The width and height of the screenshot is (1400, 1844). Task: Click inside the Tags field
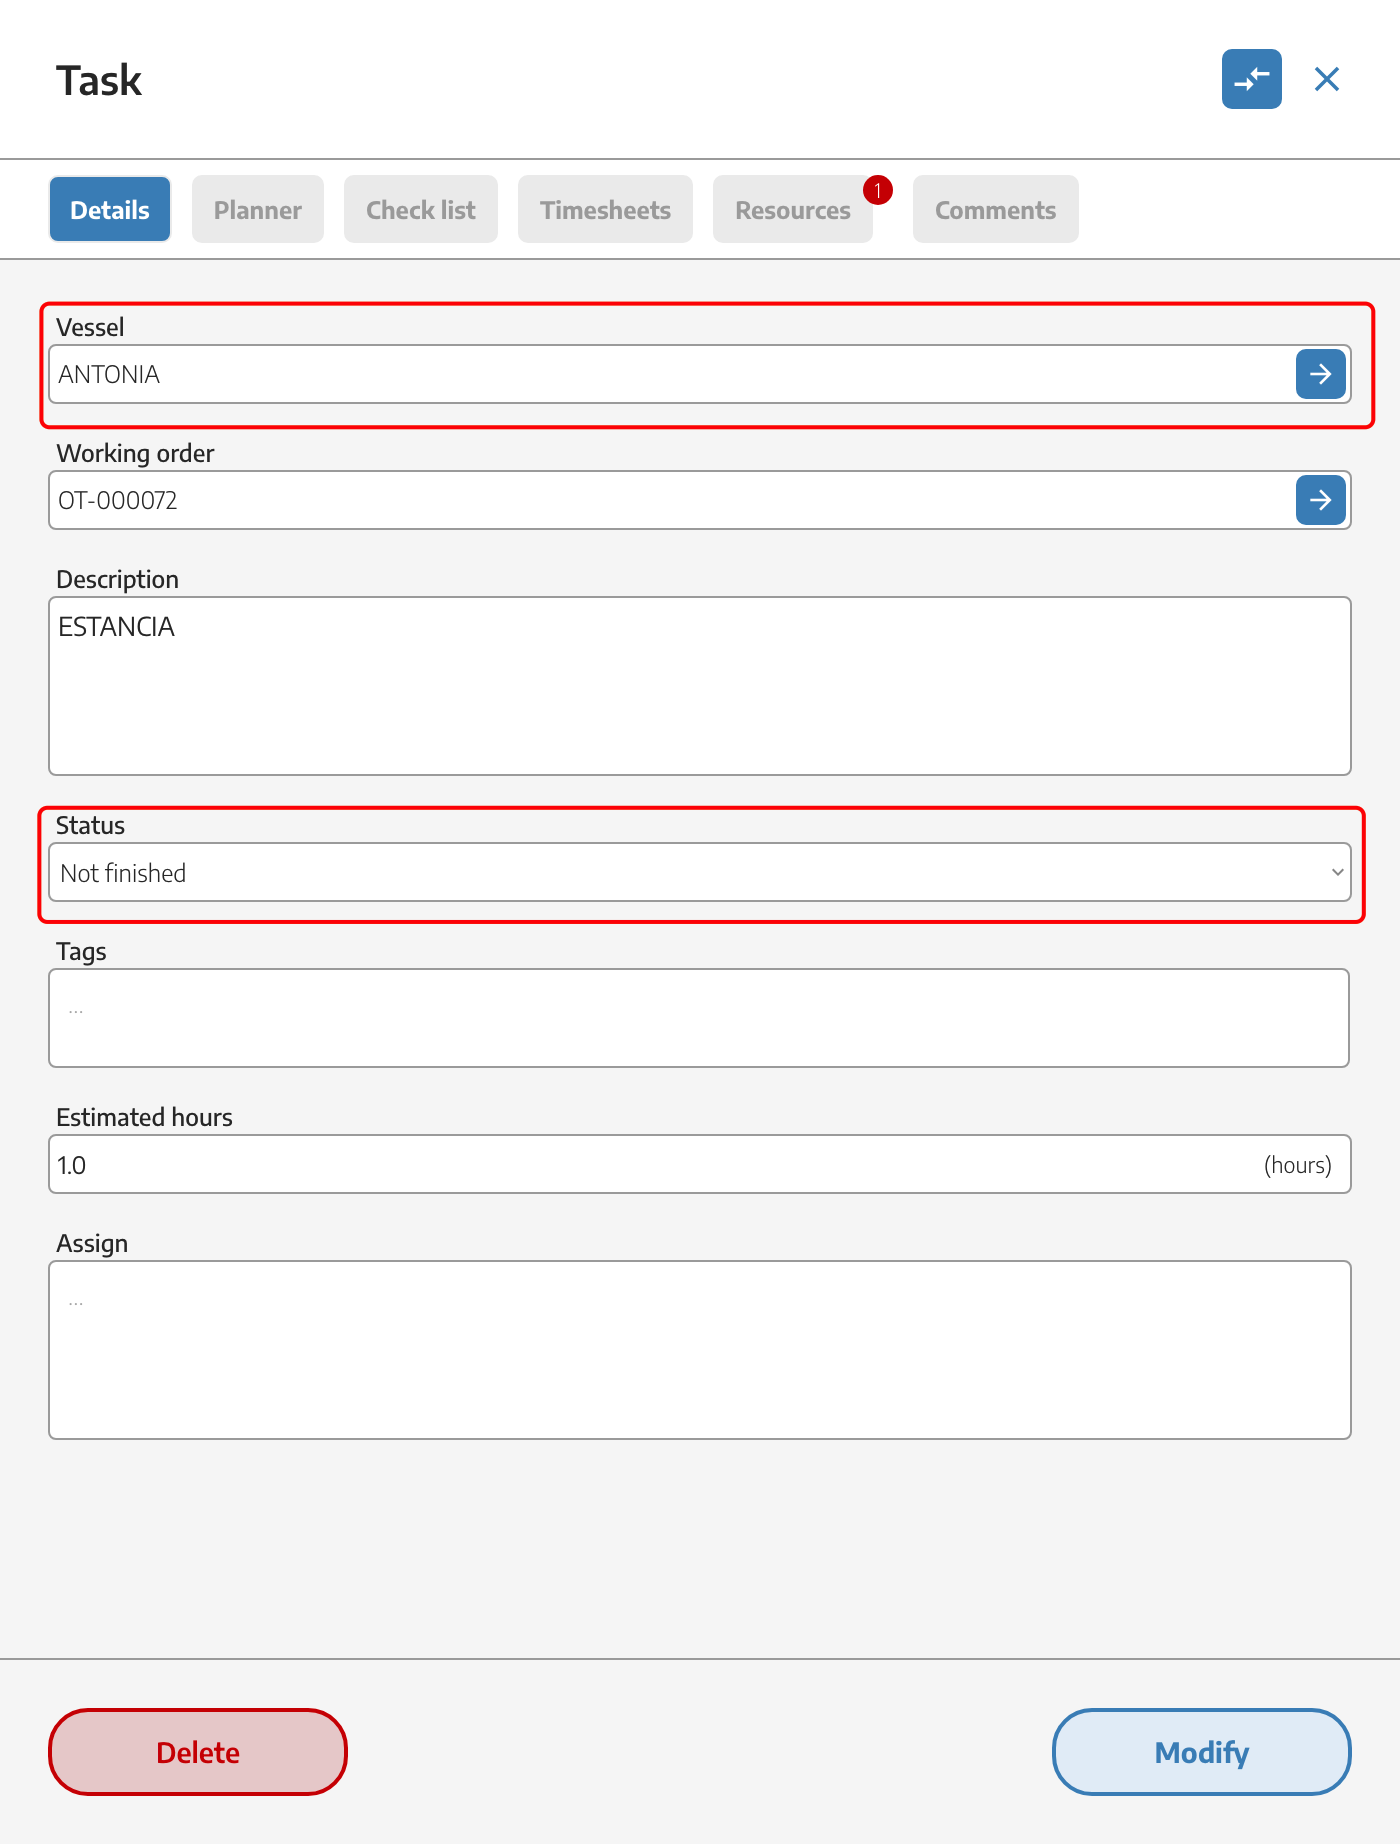[699, 1018]
